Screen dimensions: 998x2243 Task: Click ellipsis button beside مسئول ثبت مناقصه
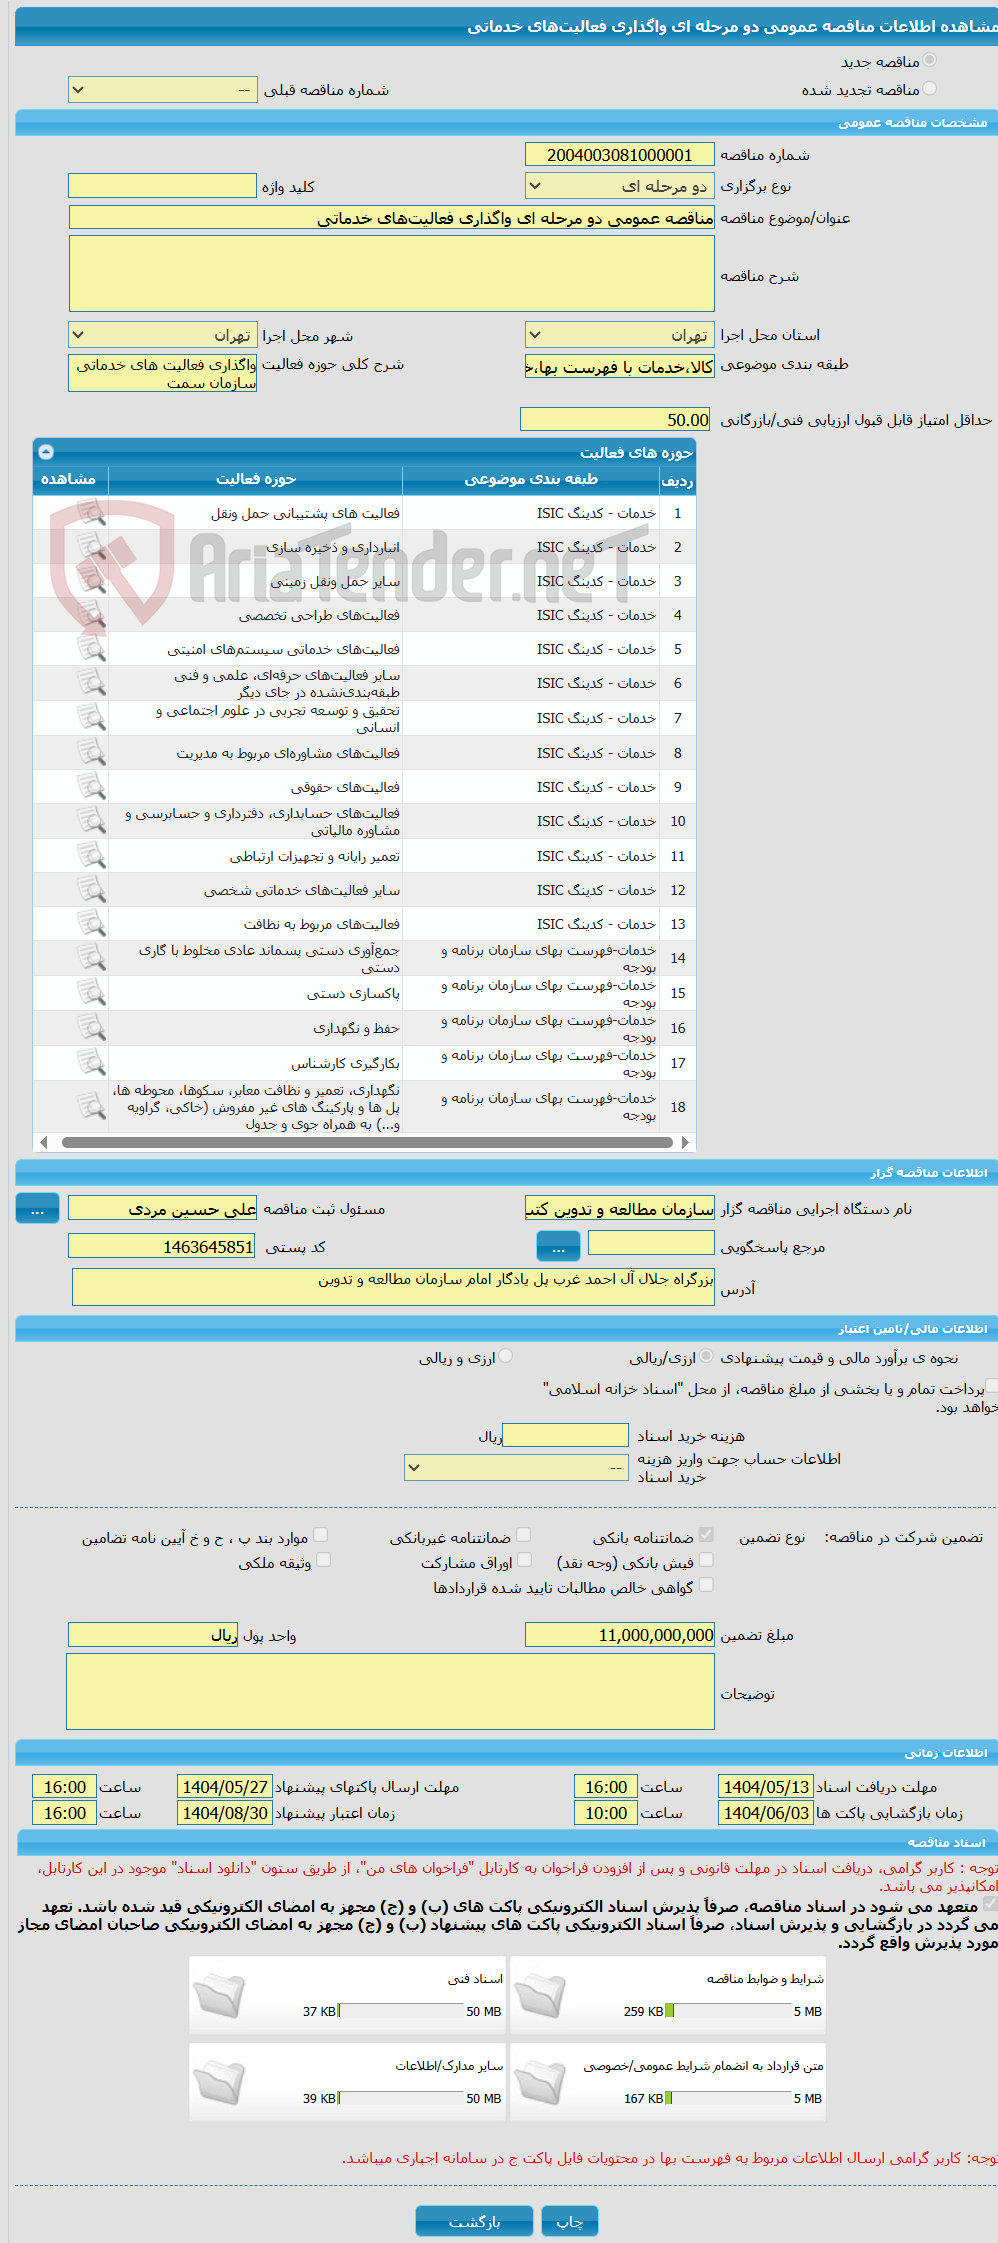pyautogui.click(x=37, y=1209)
